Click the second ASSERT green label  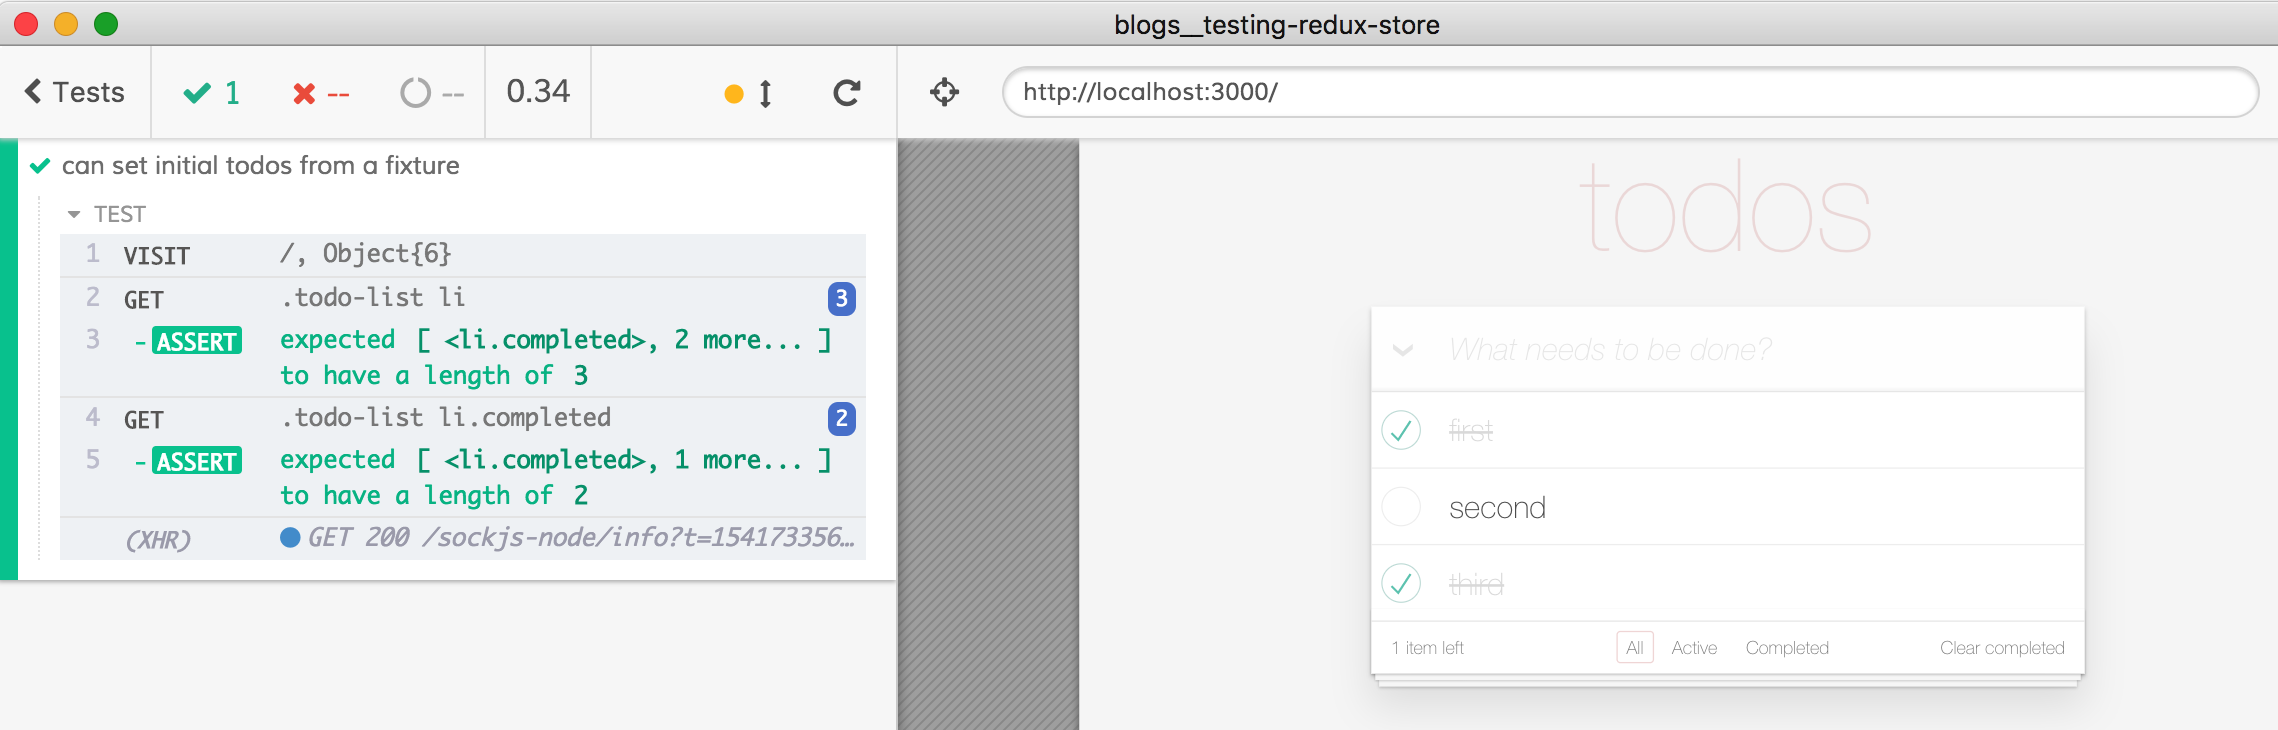click(x=197, y=461)
